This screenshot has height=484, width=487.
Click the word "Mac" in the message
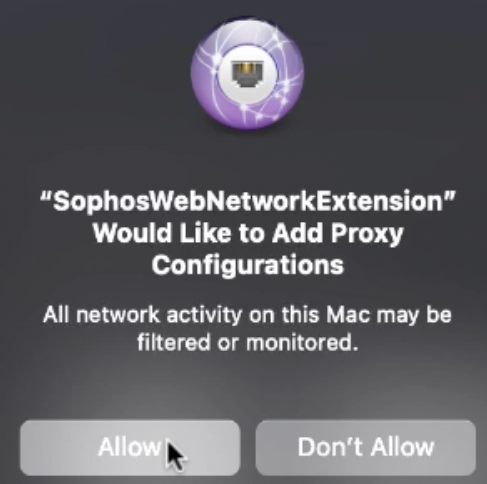348,315
